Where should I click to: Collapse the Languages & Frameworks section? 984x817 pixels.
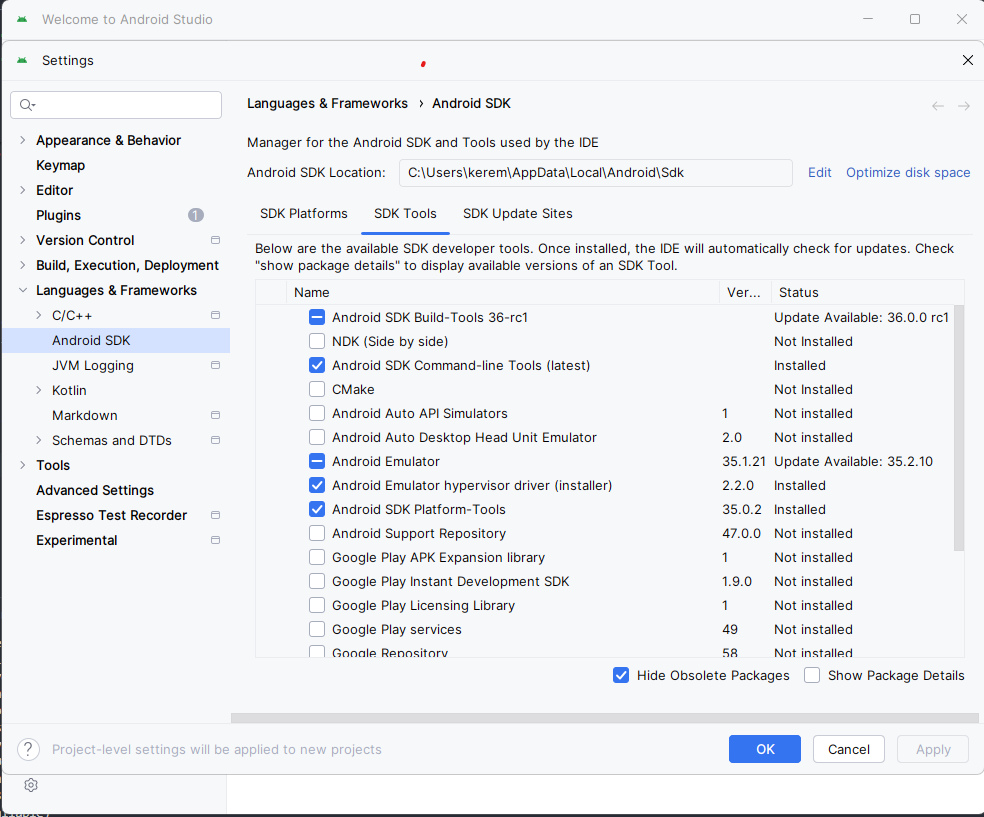22,290
